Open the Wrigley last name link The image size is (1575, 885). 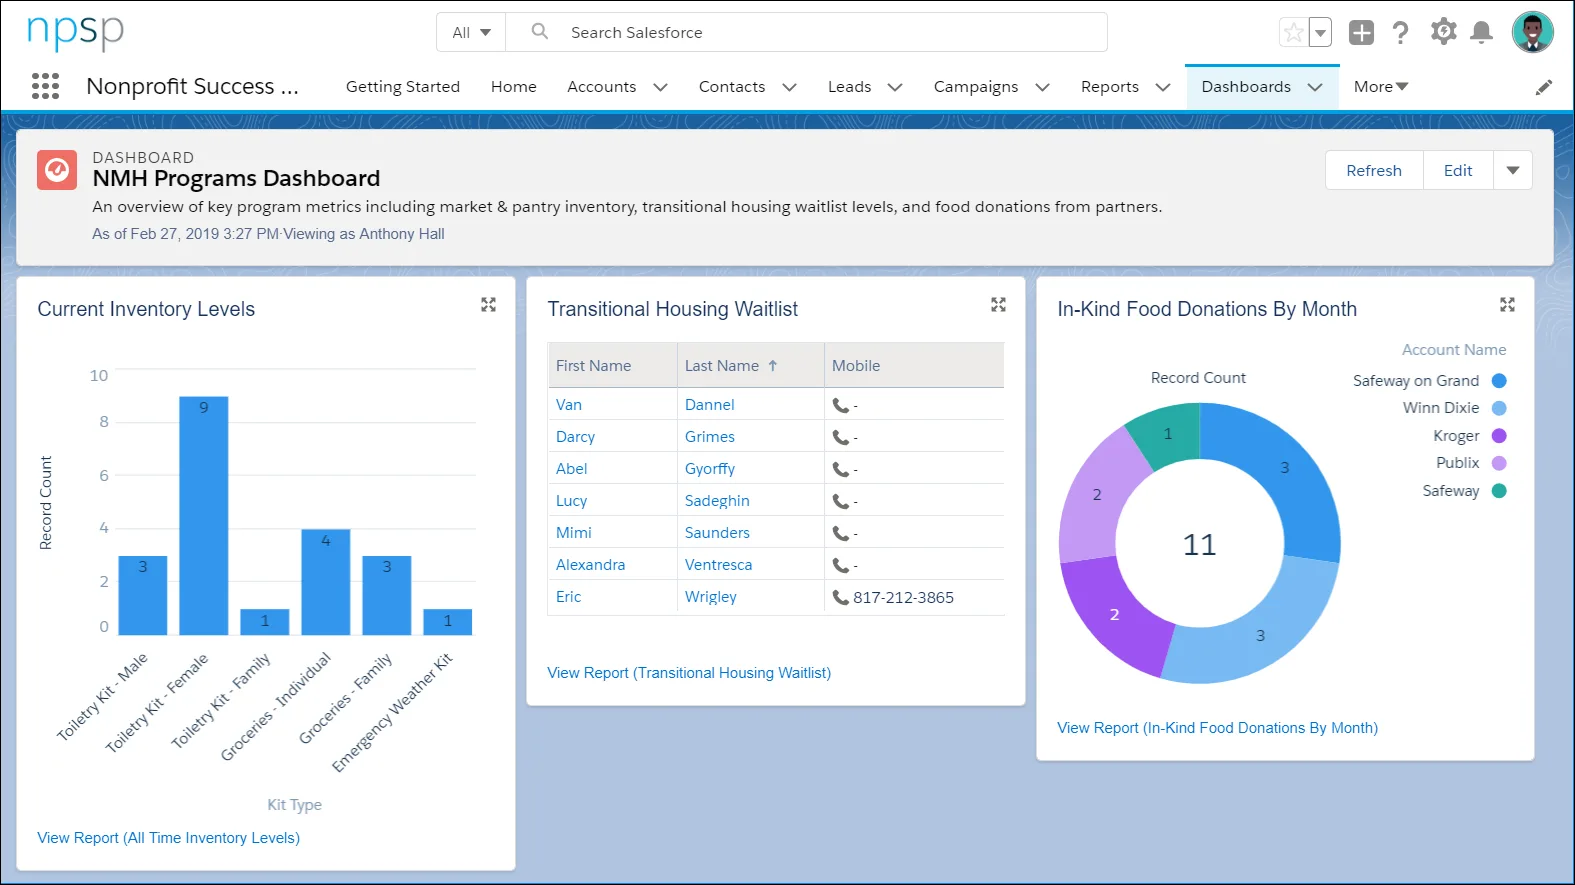711,597
